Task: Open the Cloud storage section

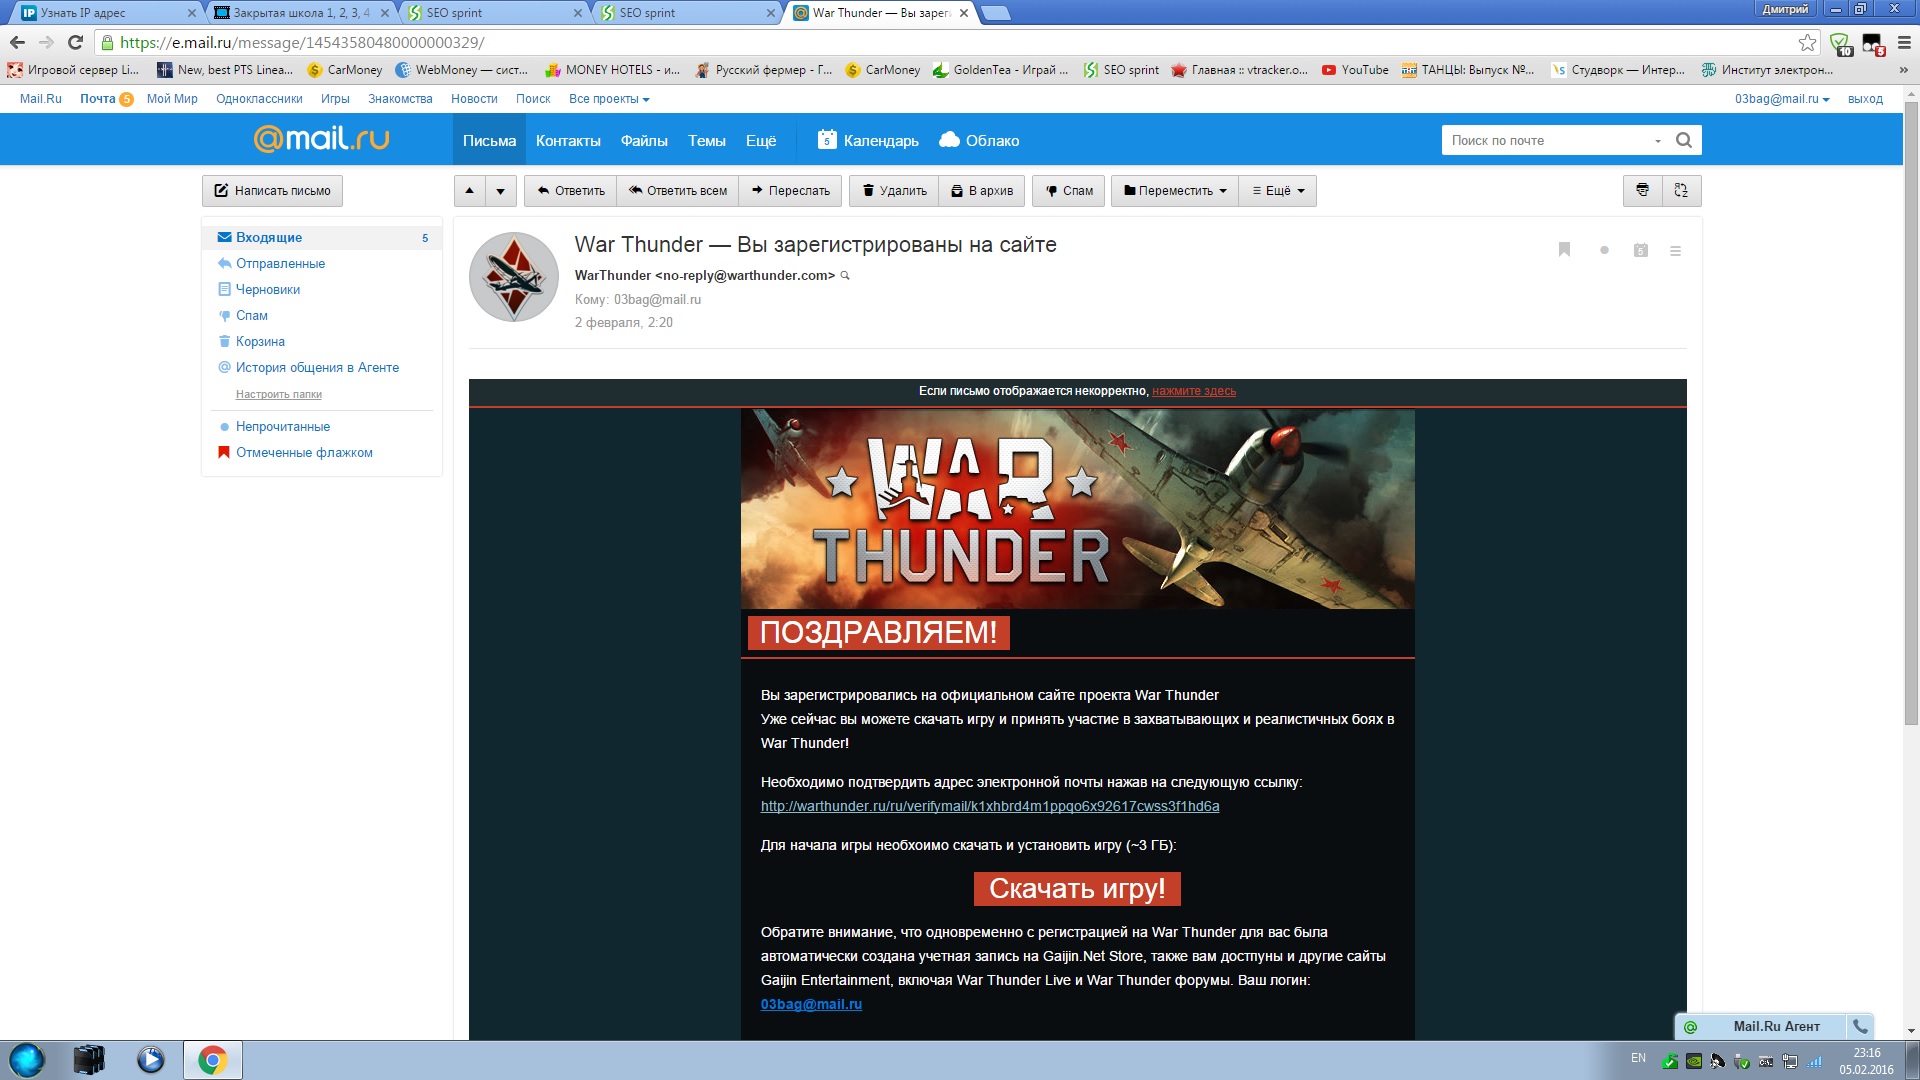Action: point(979,140)
